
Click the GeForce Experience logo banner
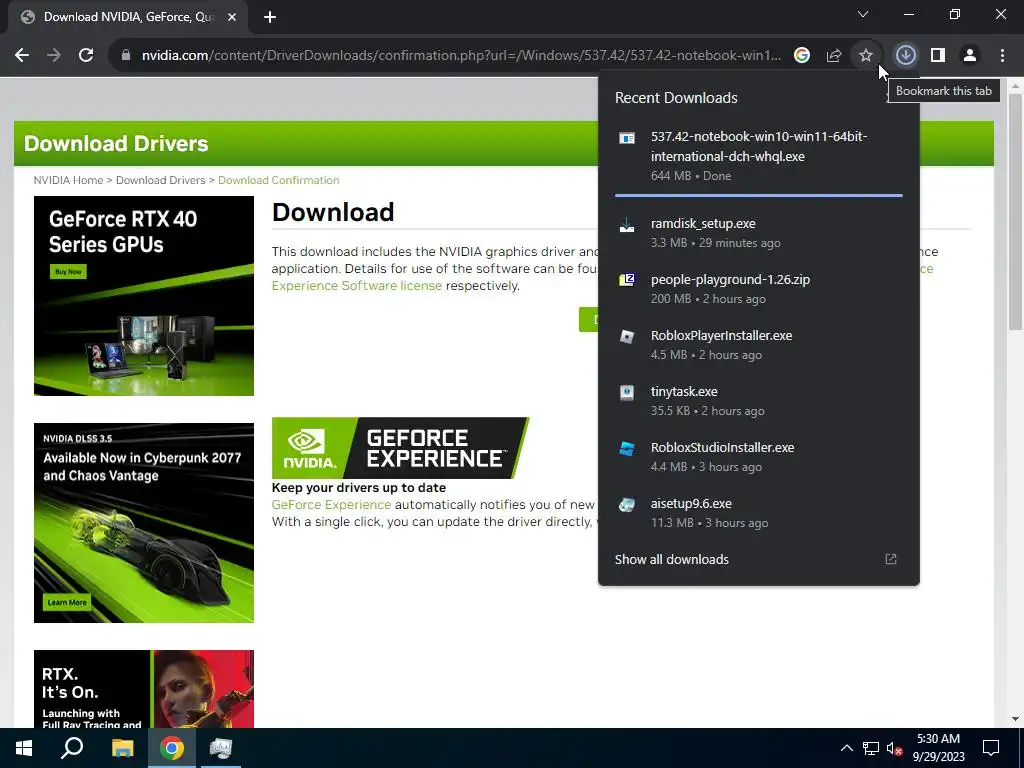400,448
